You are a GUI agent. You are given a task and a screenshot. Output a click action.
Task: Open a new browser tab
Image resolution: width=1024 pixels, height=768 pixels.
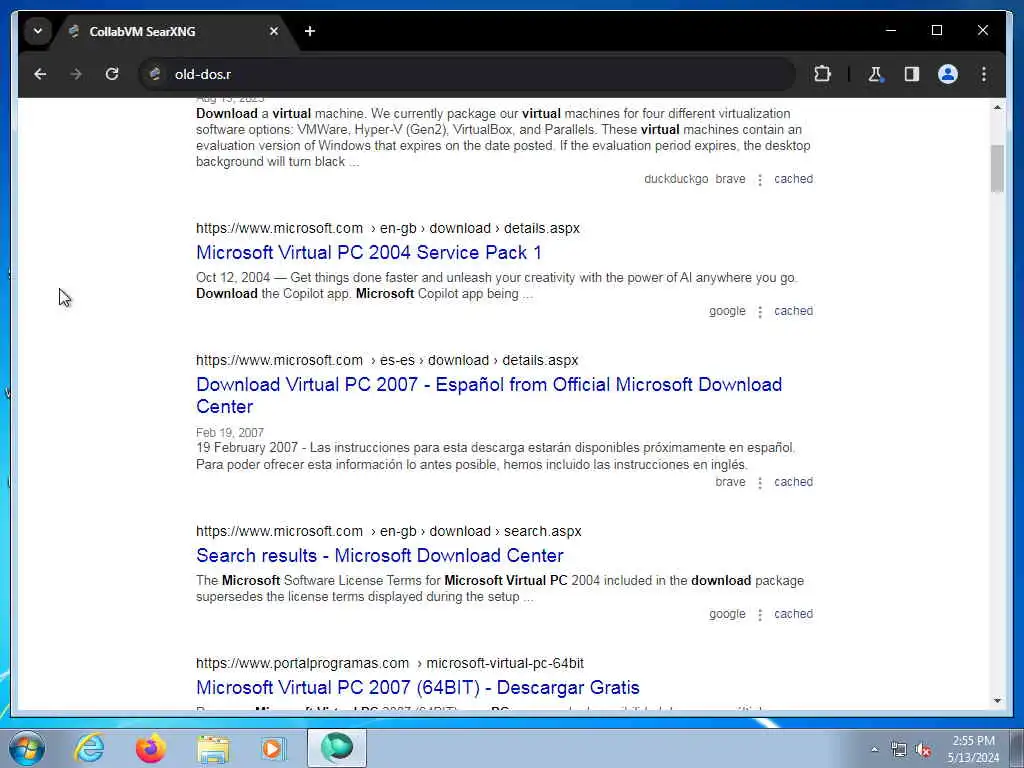pos(310,31)
